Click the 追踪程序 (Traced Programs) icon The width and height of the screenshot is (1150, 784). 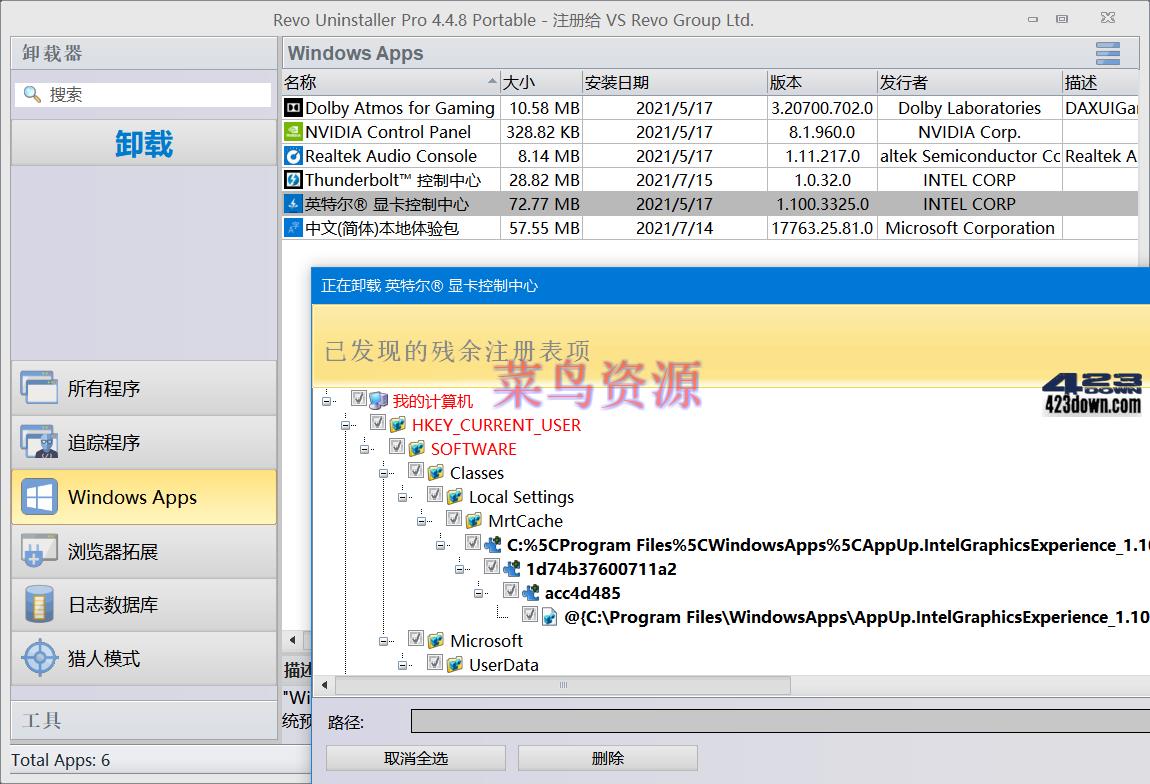[37, 442]
